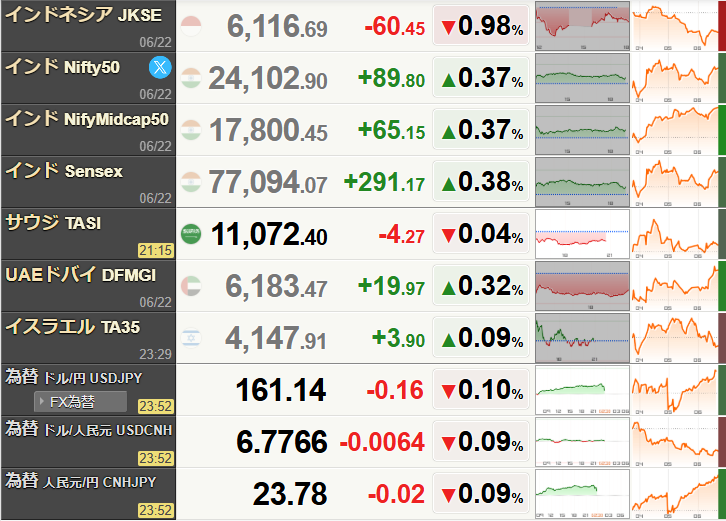
Task: Click the TA35 price 4,147.91
Action: tap(276, 339)
